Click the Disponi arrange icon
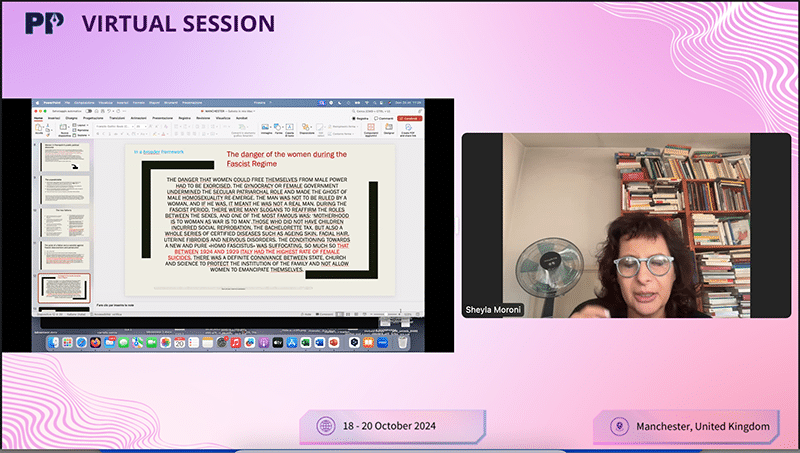Screen dimensions: 800x453 (306, 128)
